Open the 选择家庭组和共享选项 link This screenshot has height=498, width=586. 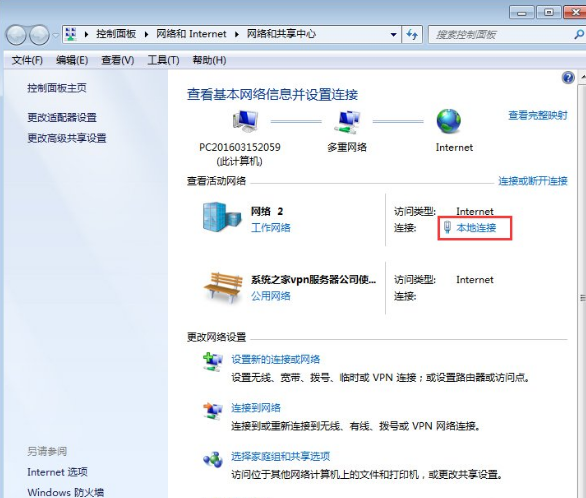coord(281,456)
